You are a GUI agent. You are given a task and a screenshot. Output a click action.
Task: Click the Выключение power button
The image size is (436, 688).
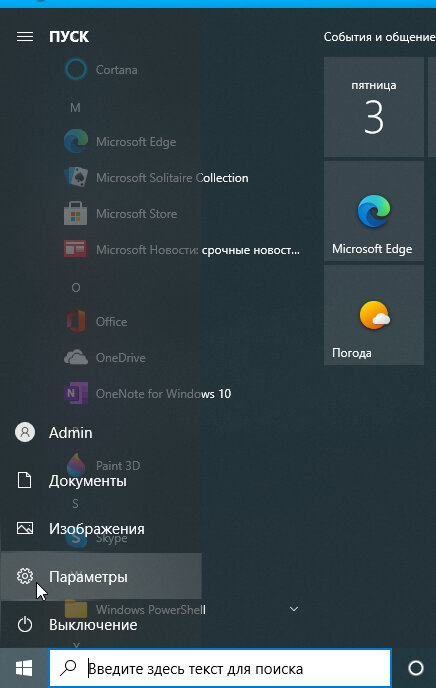(x=101, y=624)
